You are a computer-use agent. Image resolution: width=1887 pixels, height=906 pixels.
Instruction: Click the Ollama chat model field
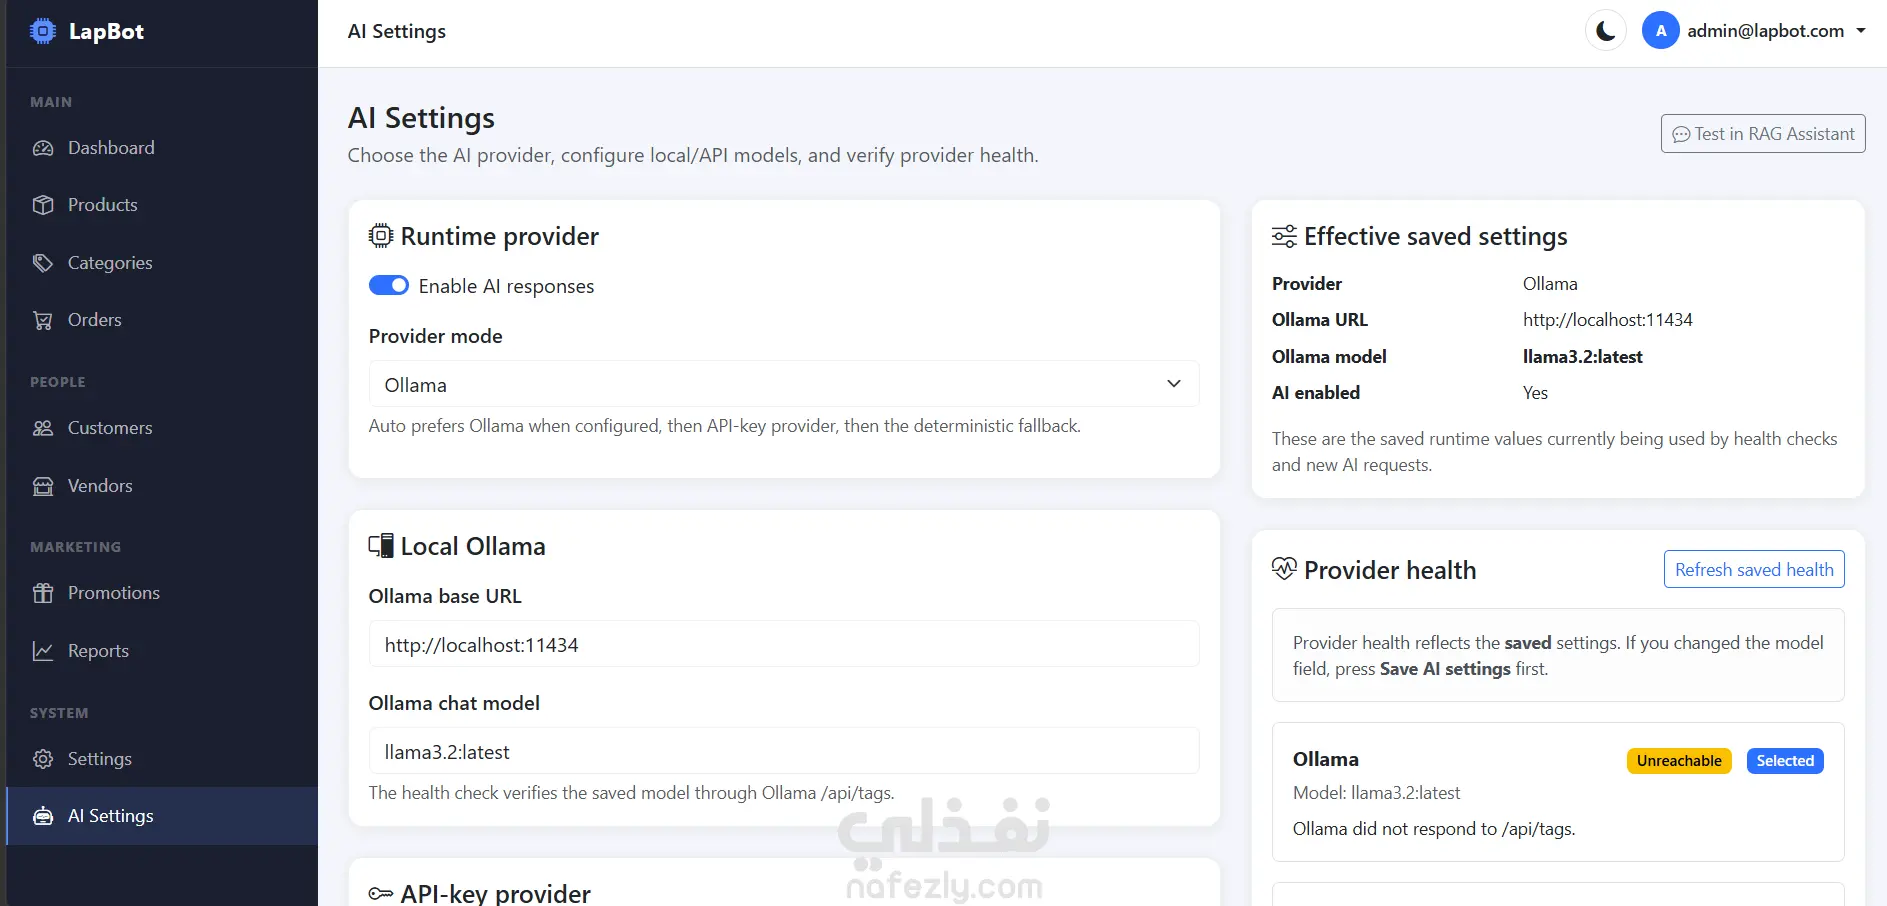pyautogui.click(x=784, y=751)
